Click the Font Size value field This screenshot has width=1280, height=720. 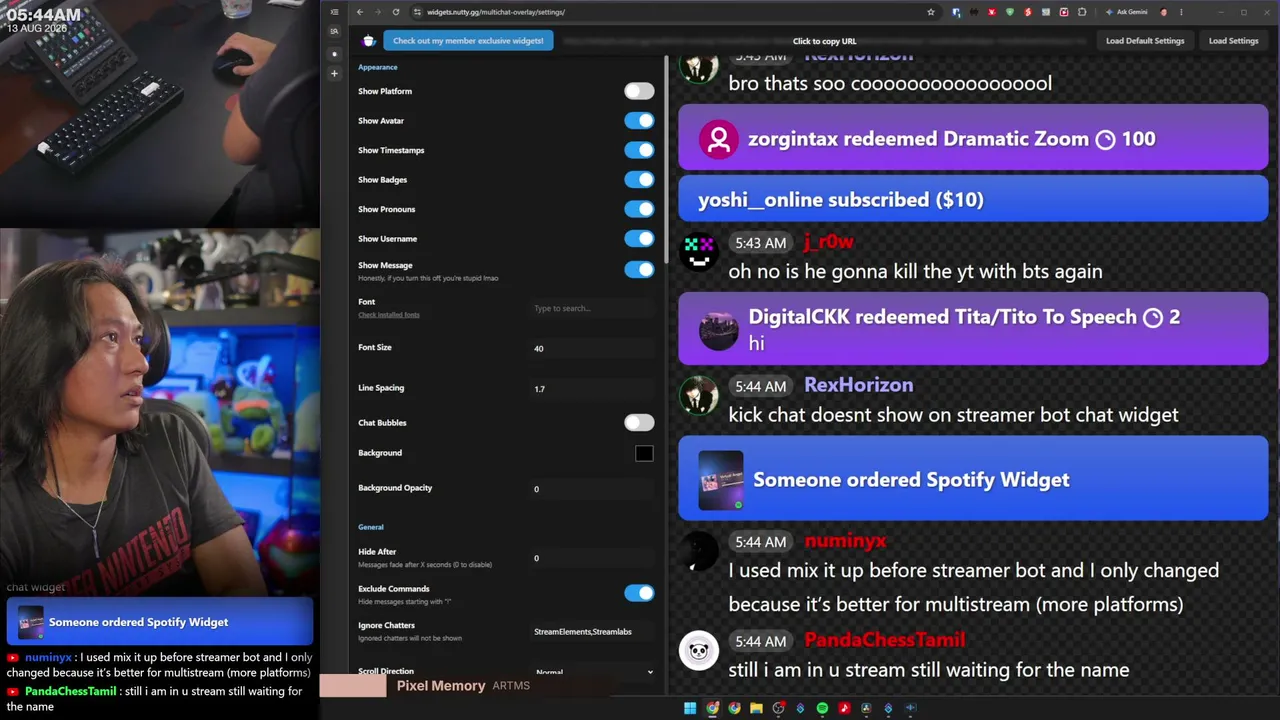click(x=594, y=348)
